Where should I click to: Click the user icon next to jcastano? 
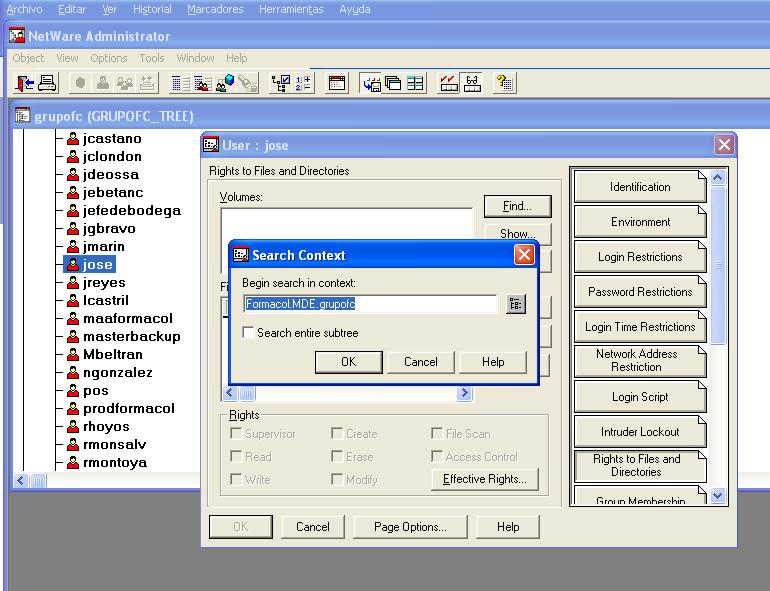(73, 139)
